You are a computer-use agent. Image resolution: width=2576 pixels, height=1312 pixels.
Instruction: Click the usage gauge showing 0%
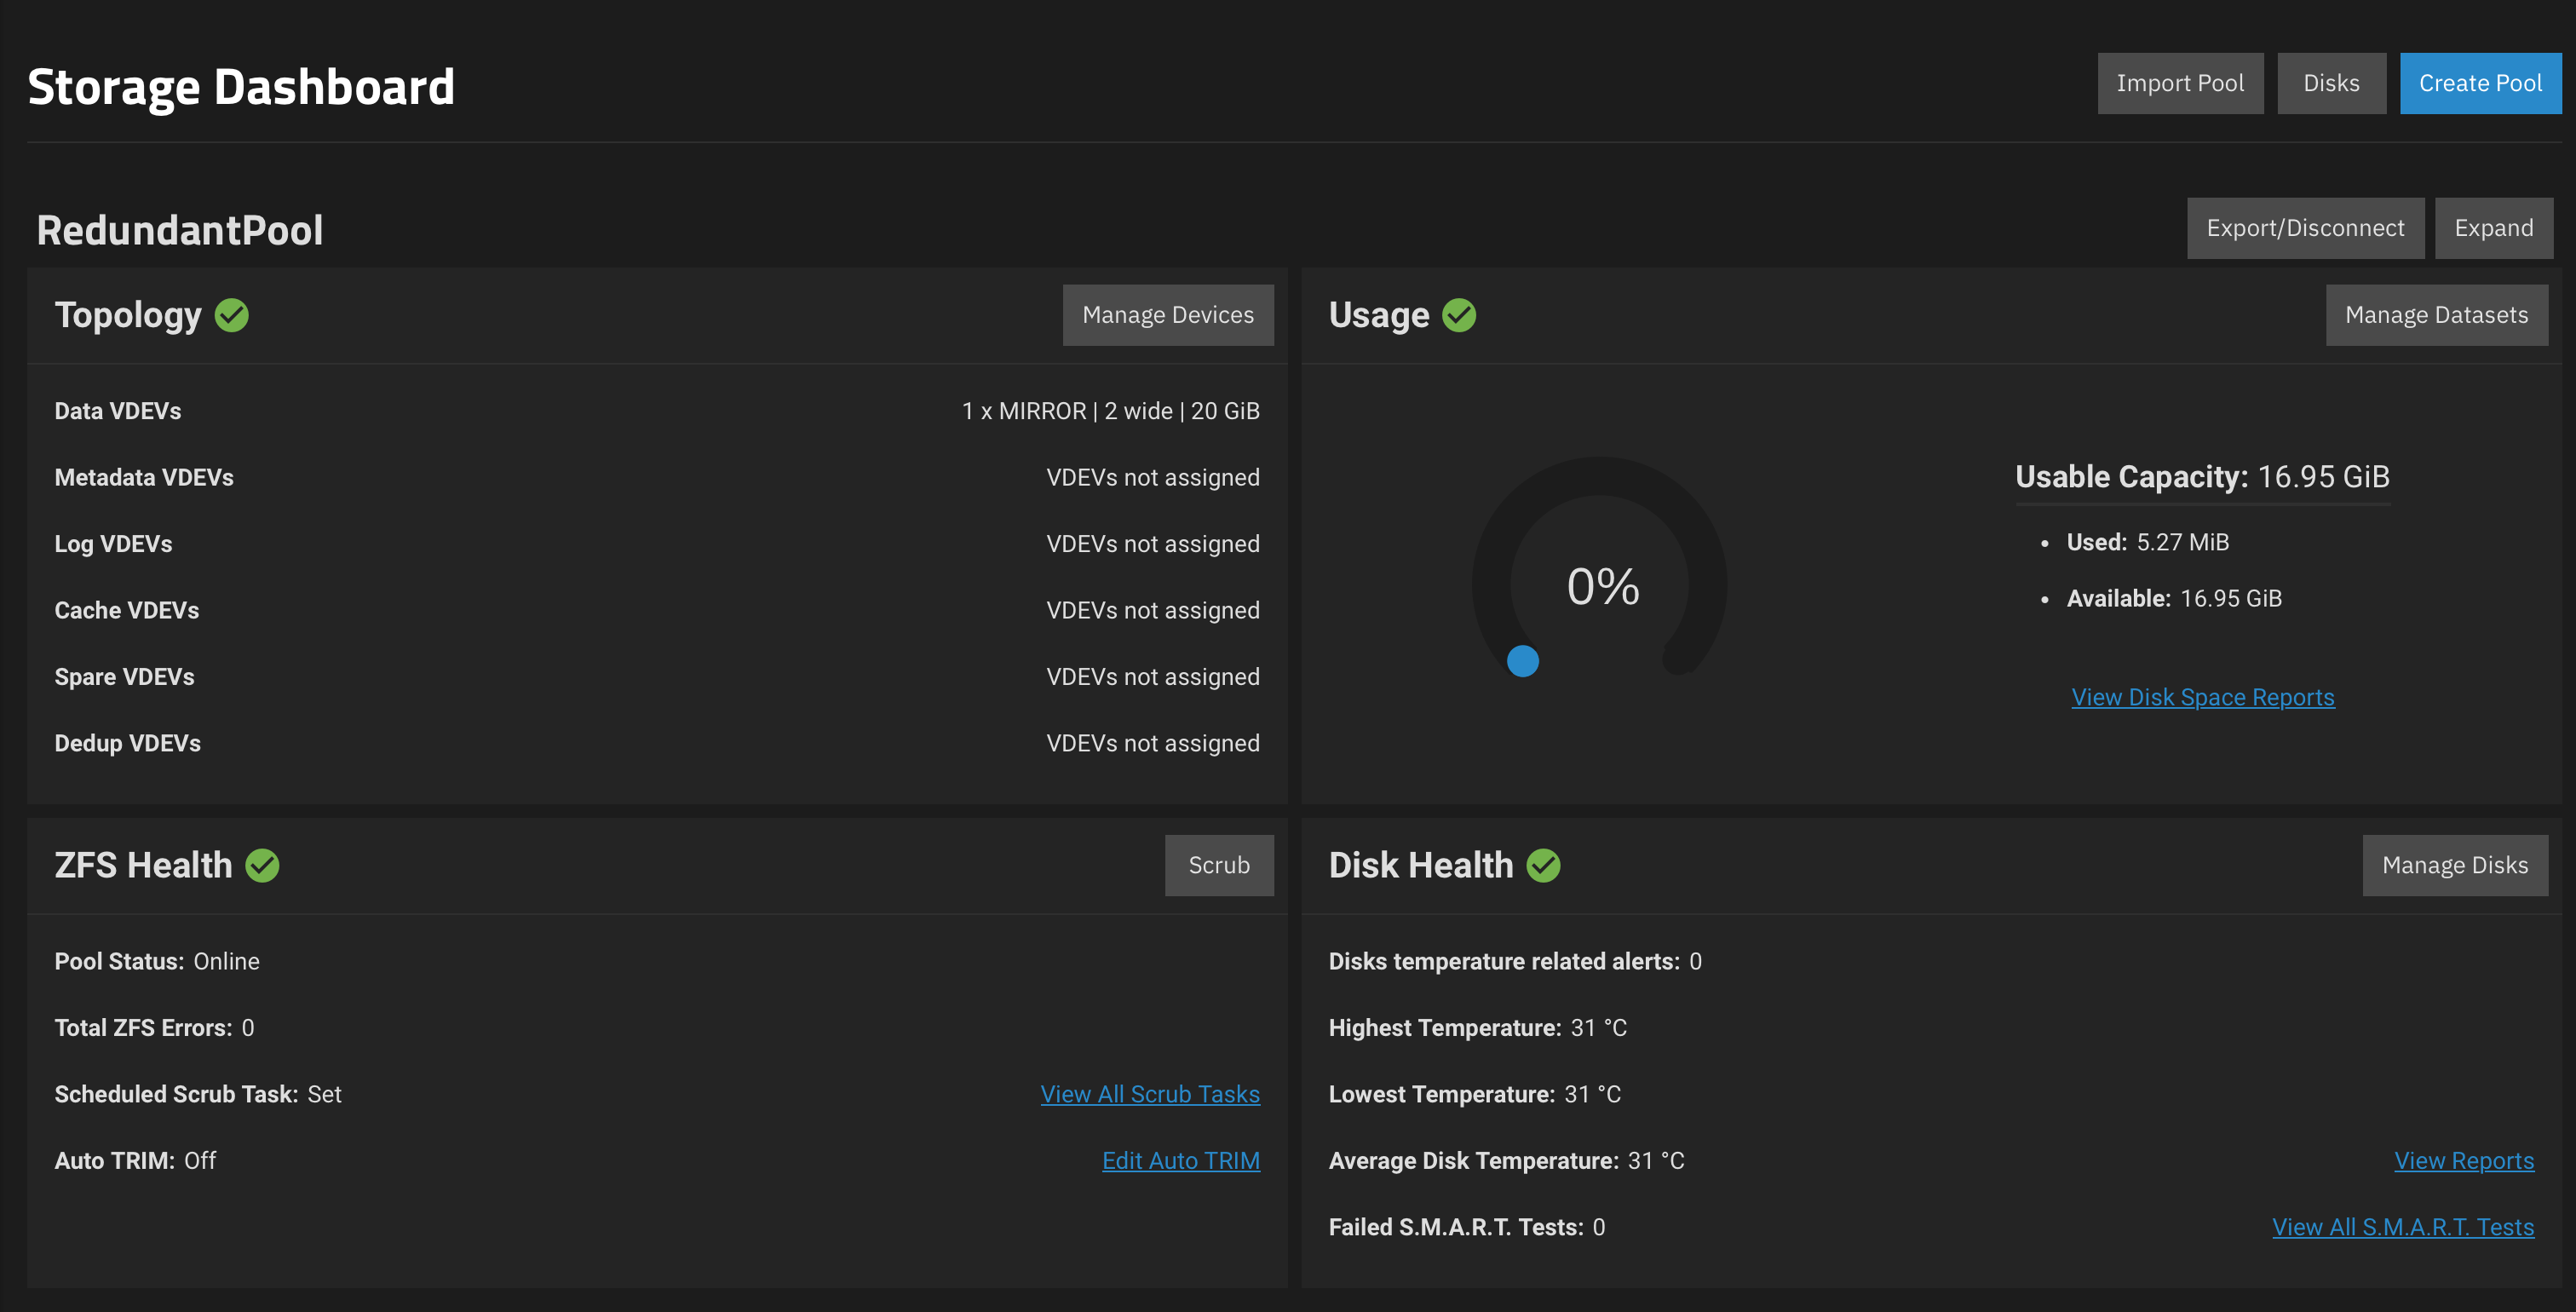pos(1603,588)
